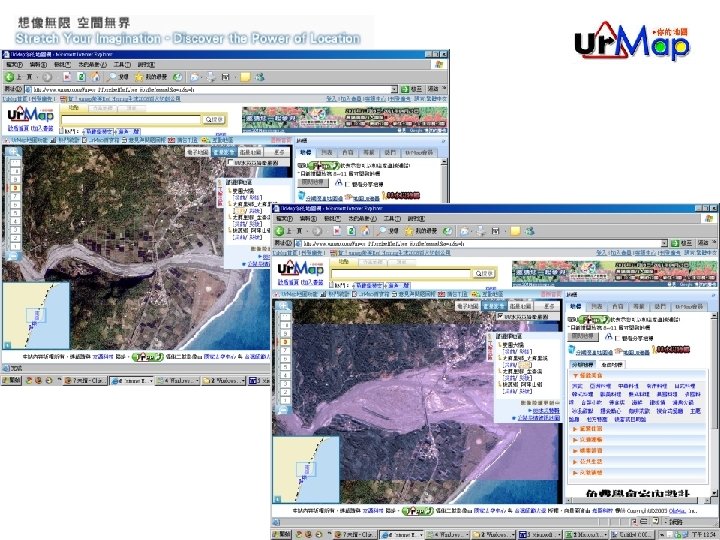Collapse the expanded orange category in front right panel
This screenshot has width=720, height=540.
576,376
